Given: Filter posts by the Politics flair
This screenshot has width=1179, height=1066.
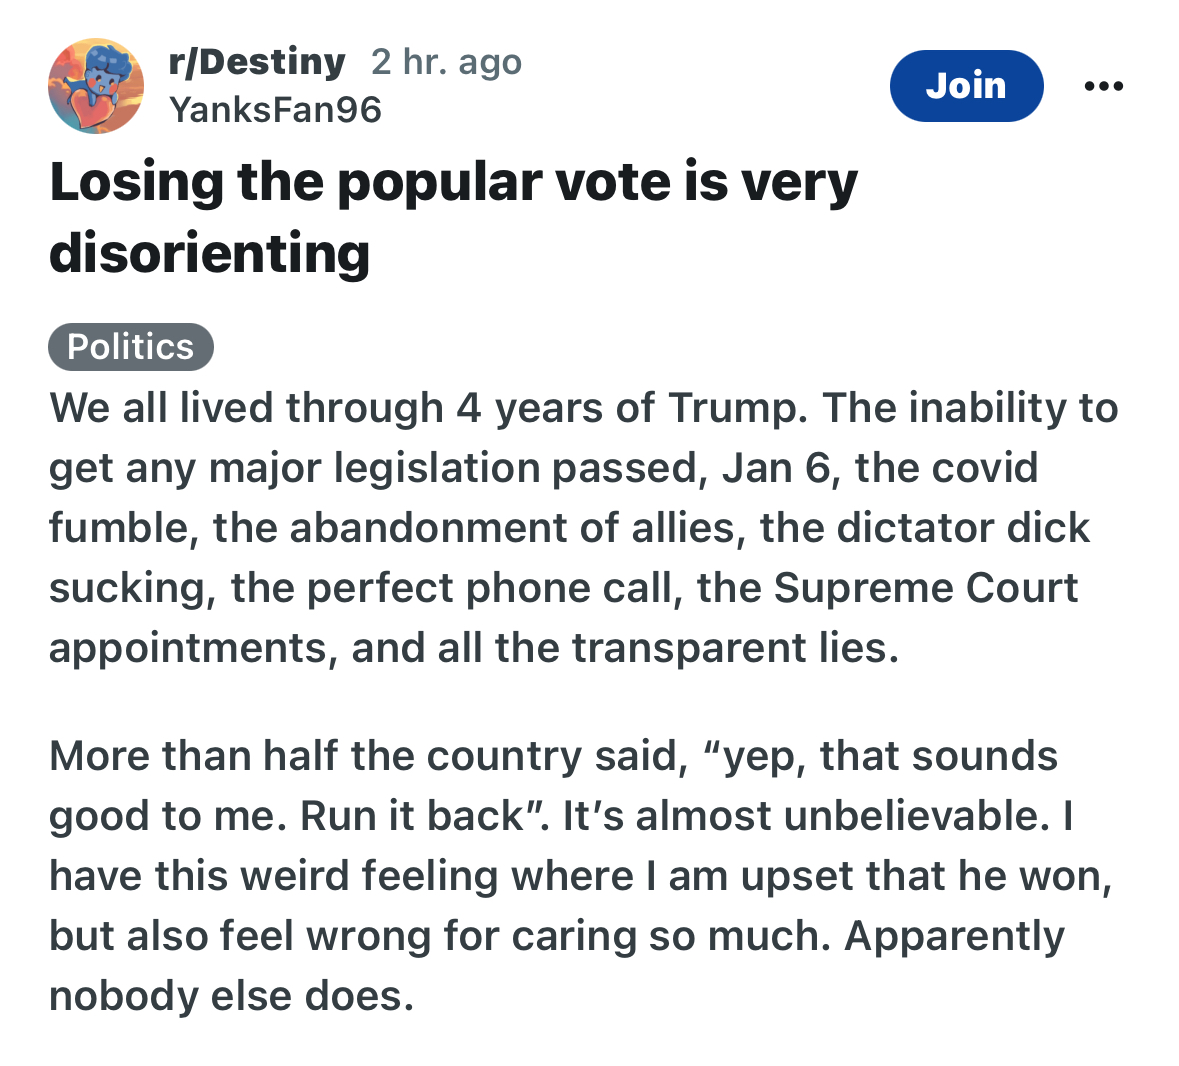Looking at the screenshot, I should pos(131,347).
